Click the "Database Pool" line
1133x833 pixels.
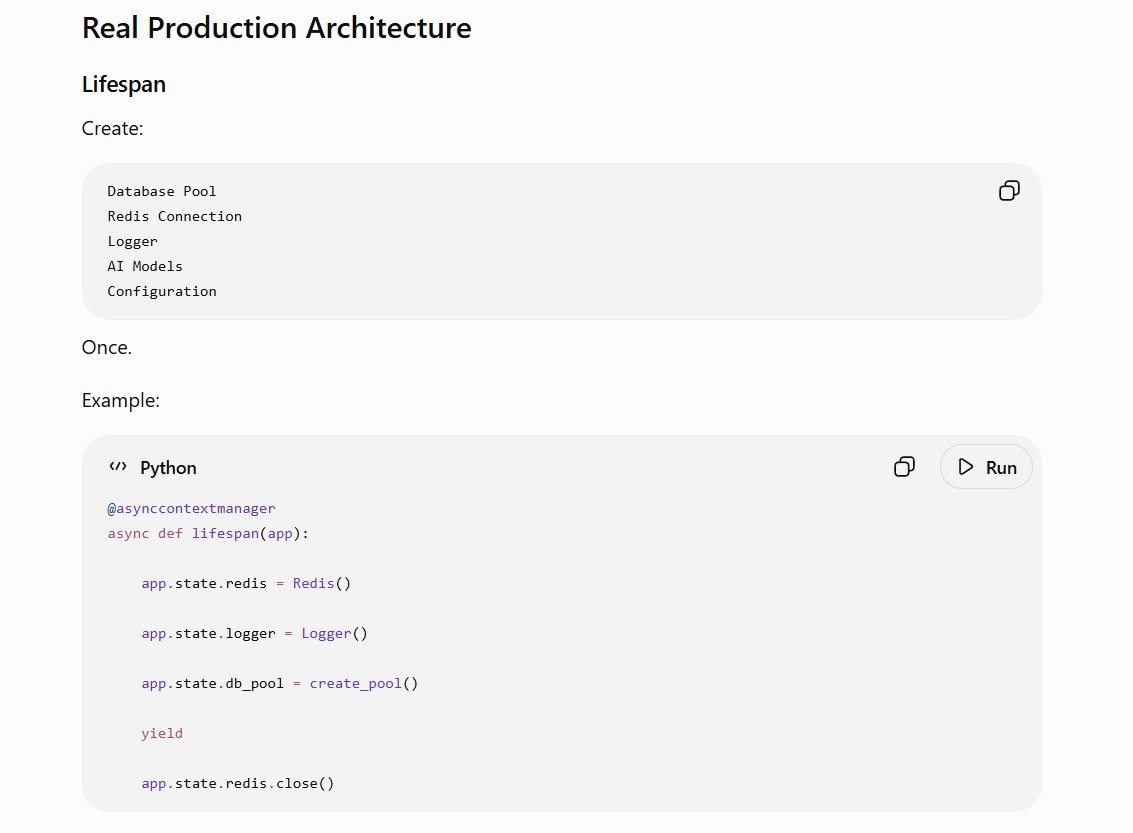click(162, 191)
